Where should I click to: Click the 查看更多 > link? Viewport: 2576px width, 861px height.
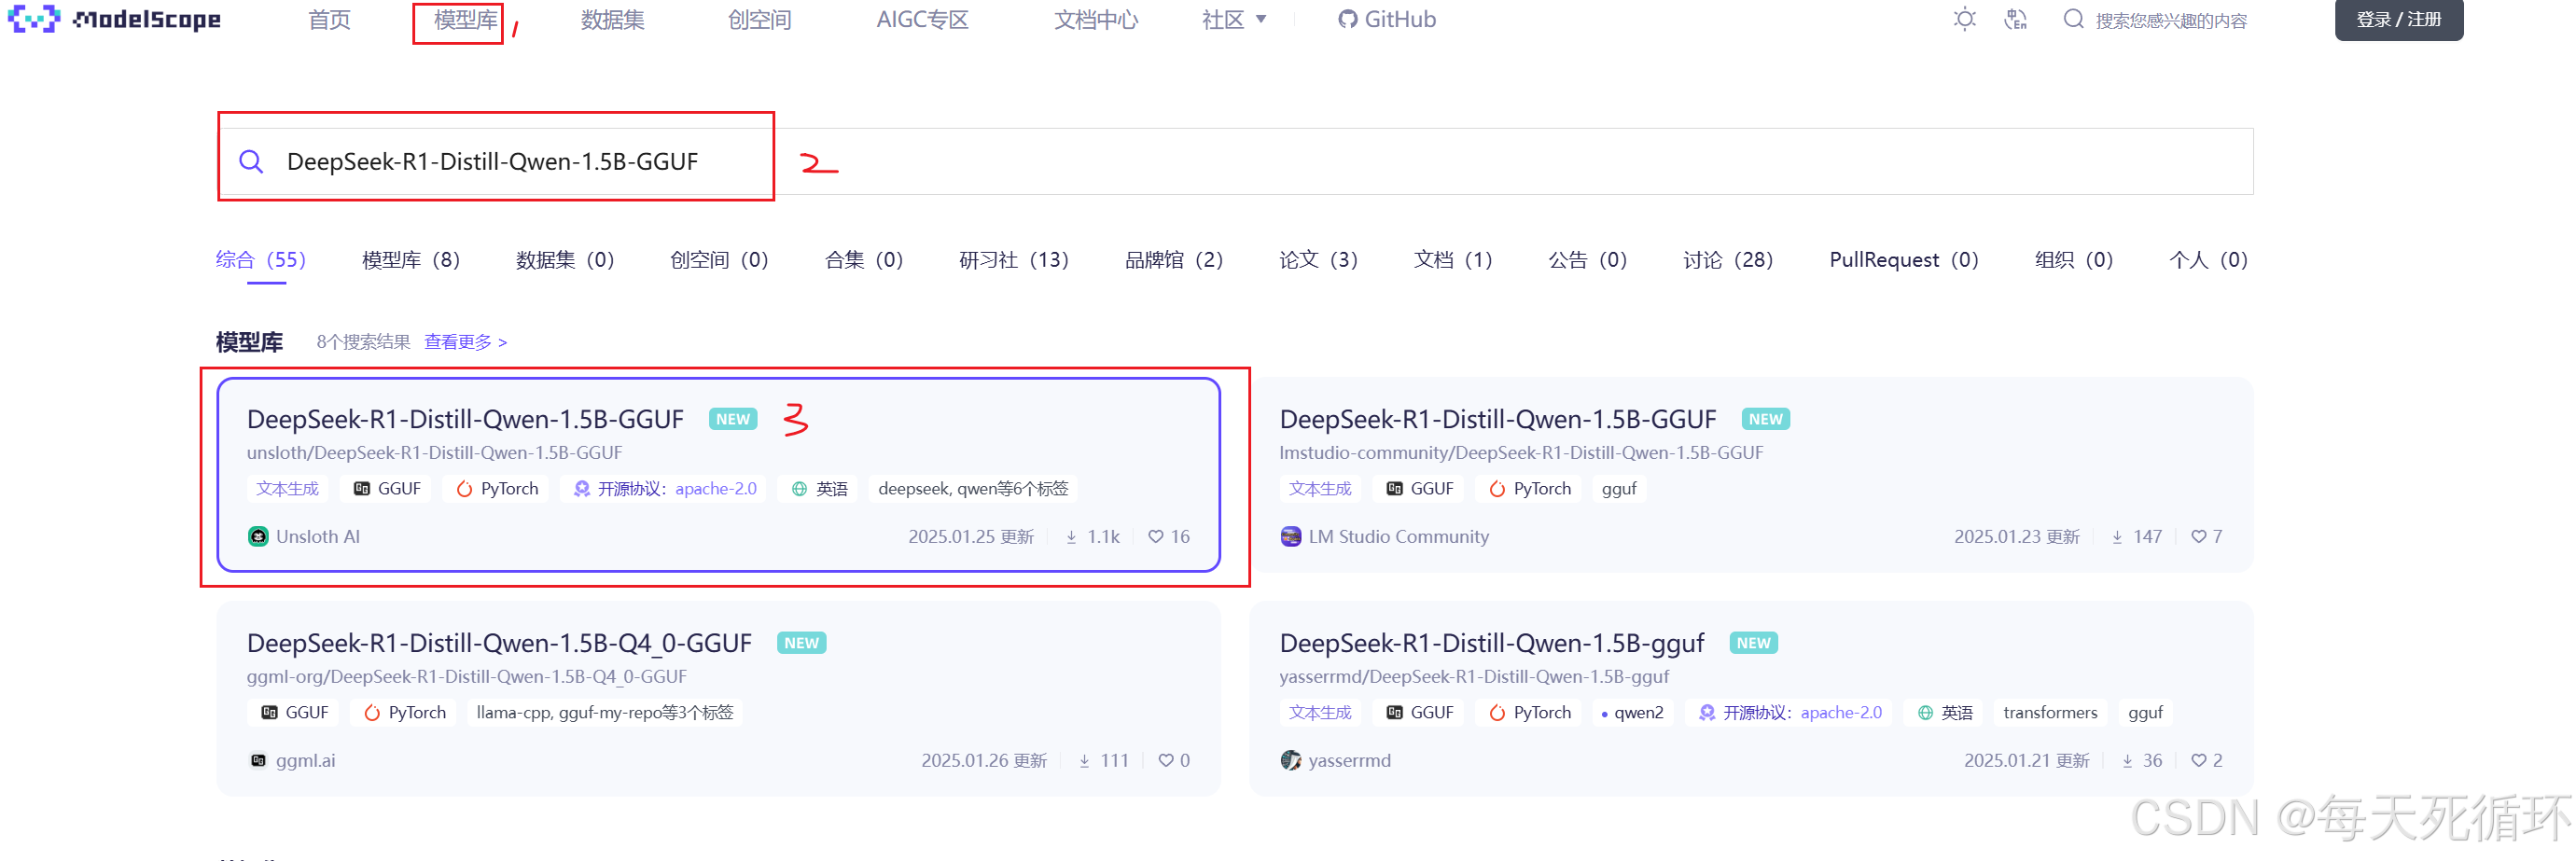point(465,342)
